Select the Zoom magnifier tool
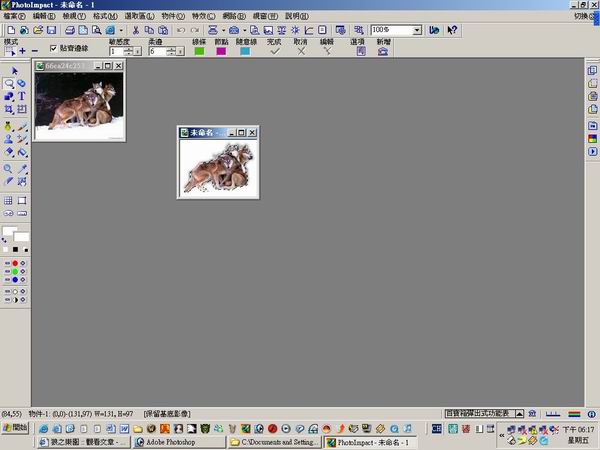Viewport: 600px width, 450px height. 8,169
